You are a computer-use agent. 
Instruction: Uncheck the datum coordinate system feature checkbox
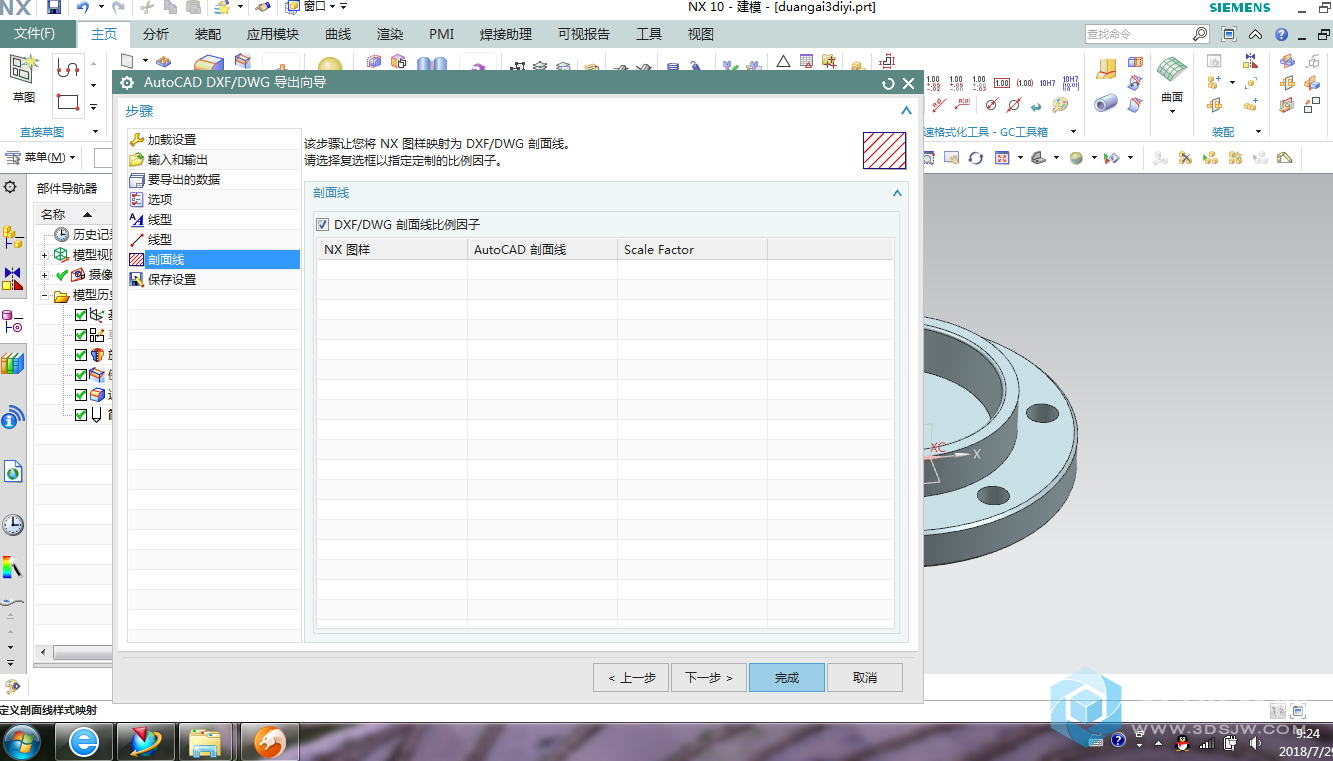81,315
